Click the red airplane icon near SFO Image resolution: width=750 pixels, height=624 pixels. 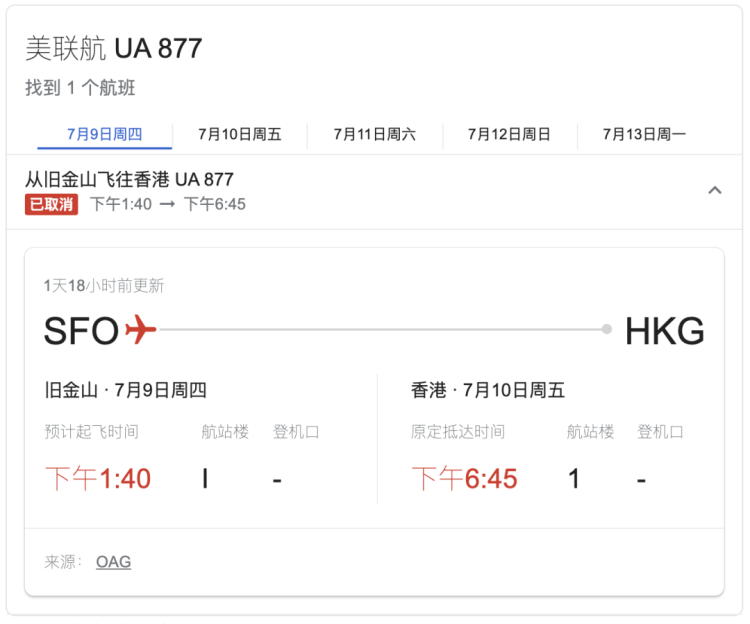pyautogui.click(x=141, y=329)
